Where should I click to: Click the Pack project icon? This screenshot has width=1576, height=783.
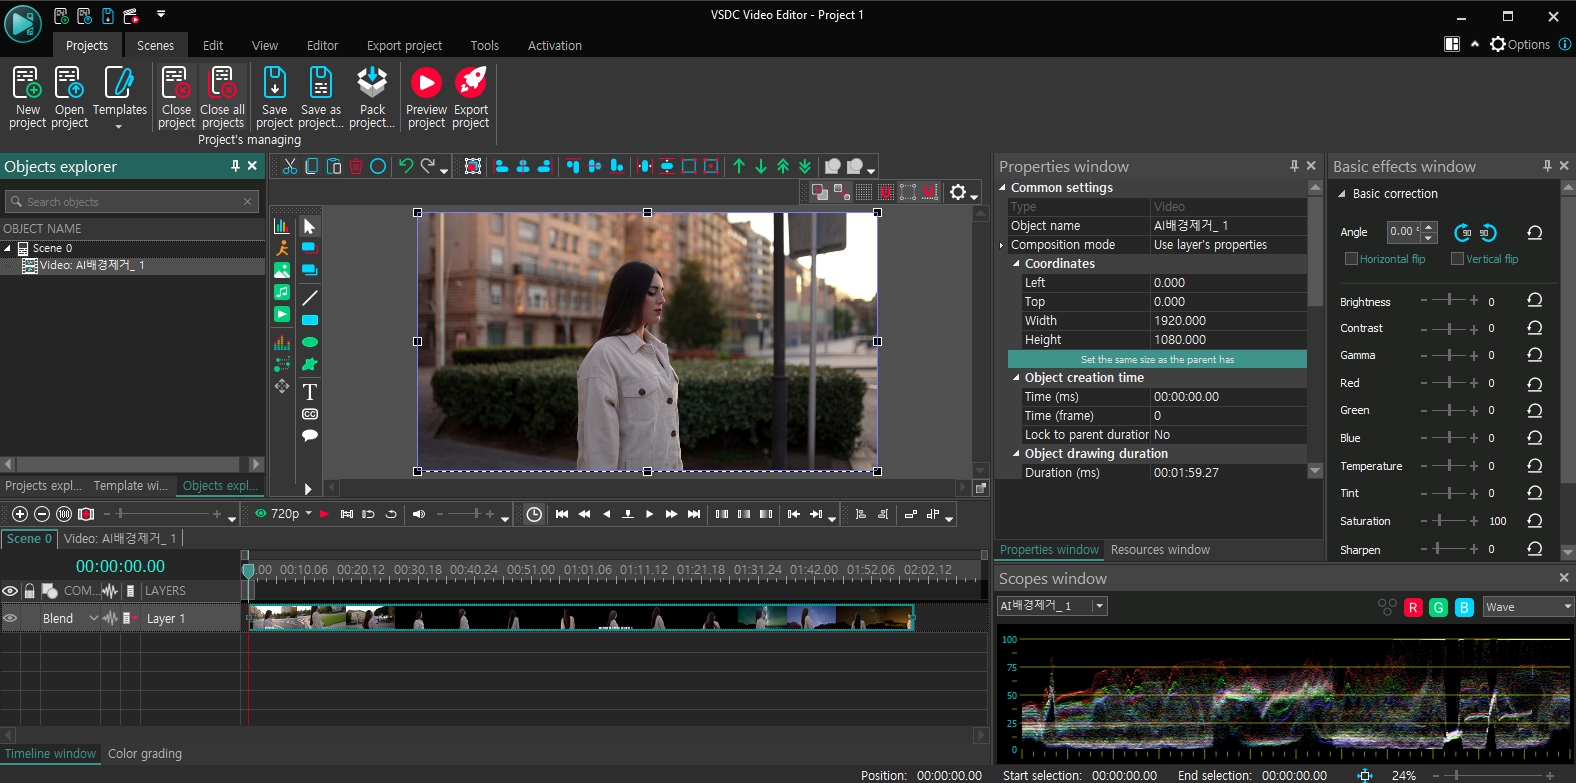coord(372,82)
